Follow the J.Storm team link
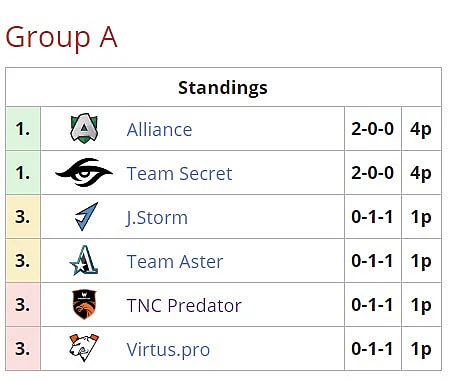The width and height of the screenshot is (452, 380). [x=157, y=218]
